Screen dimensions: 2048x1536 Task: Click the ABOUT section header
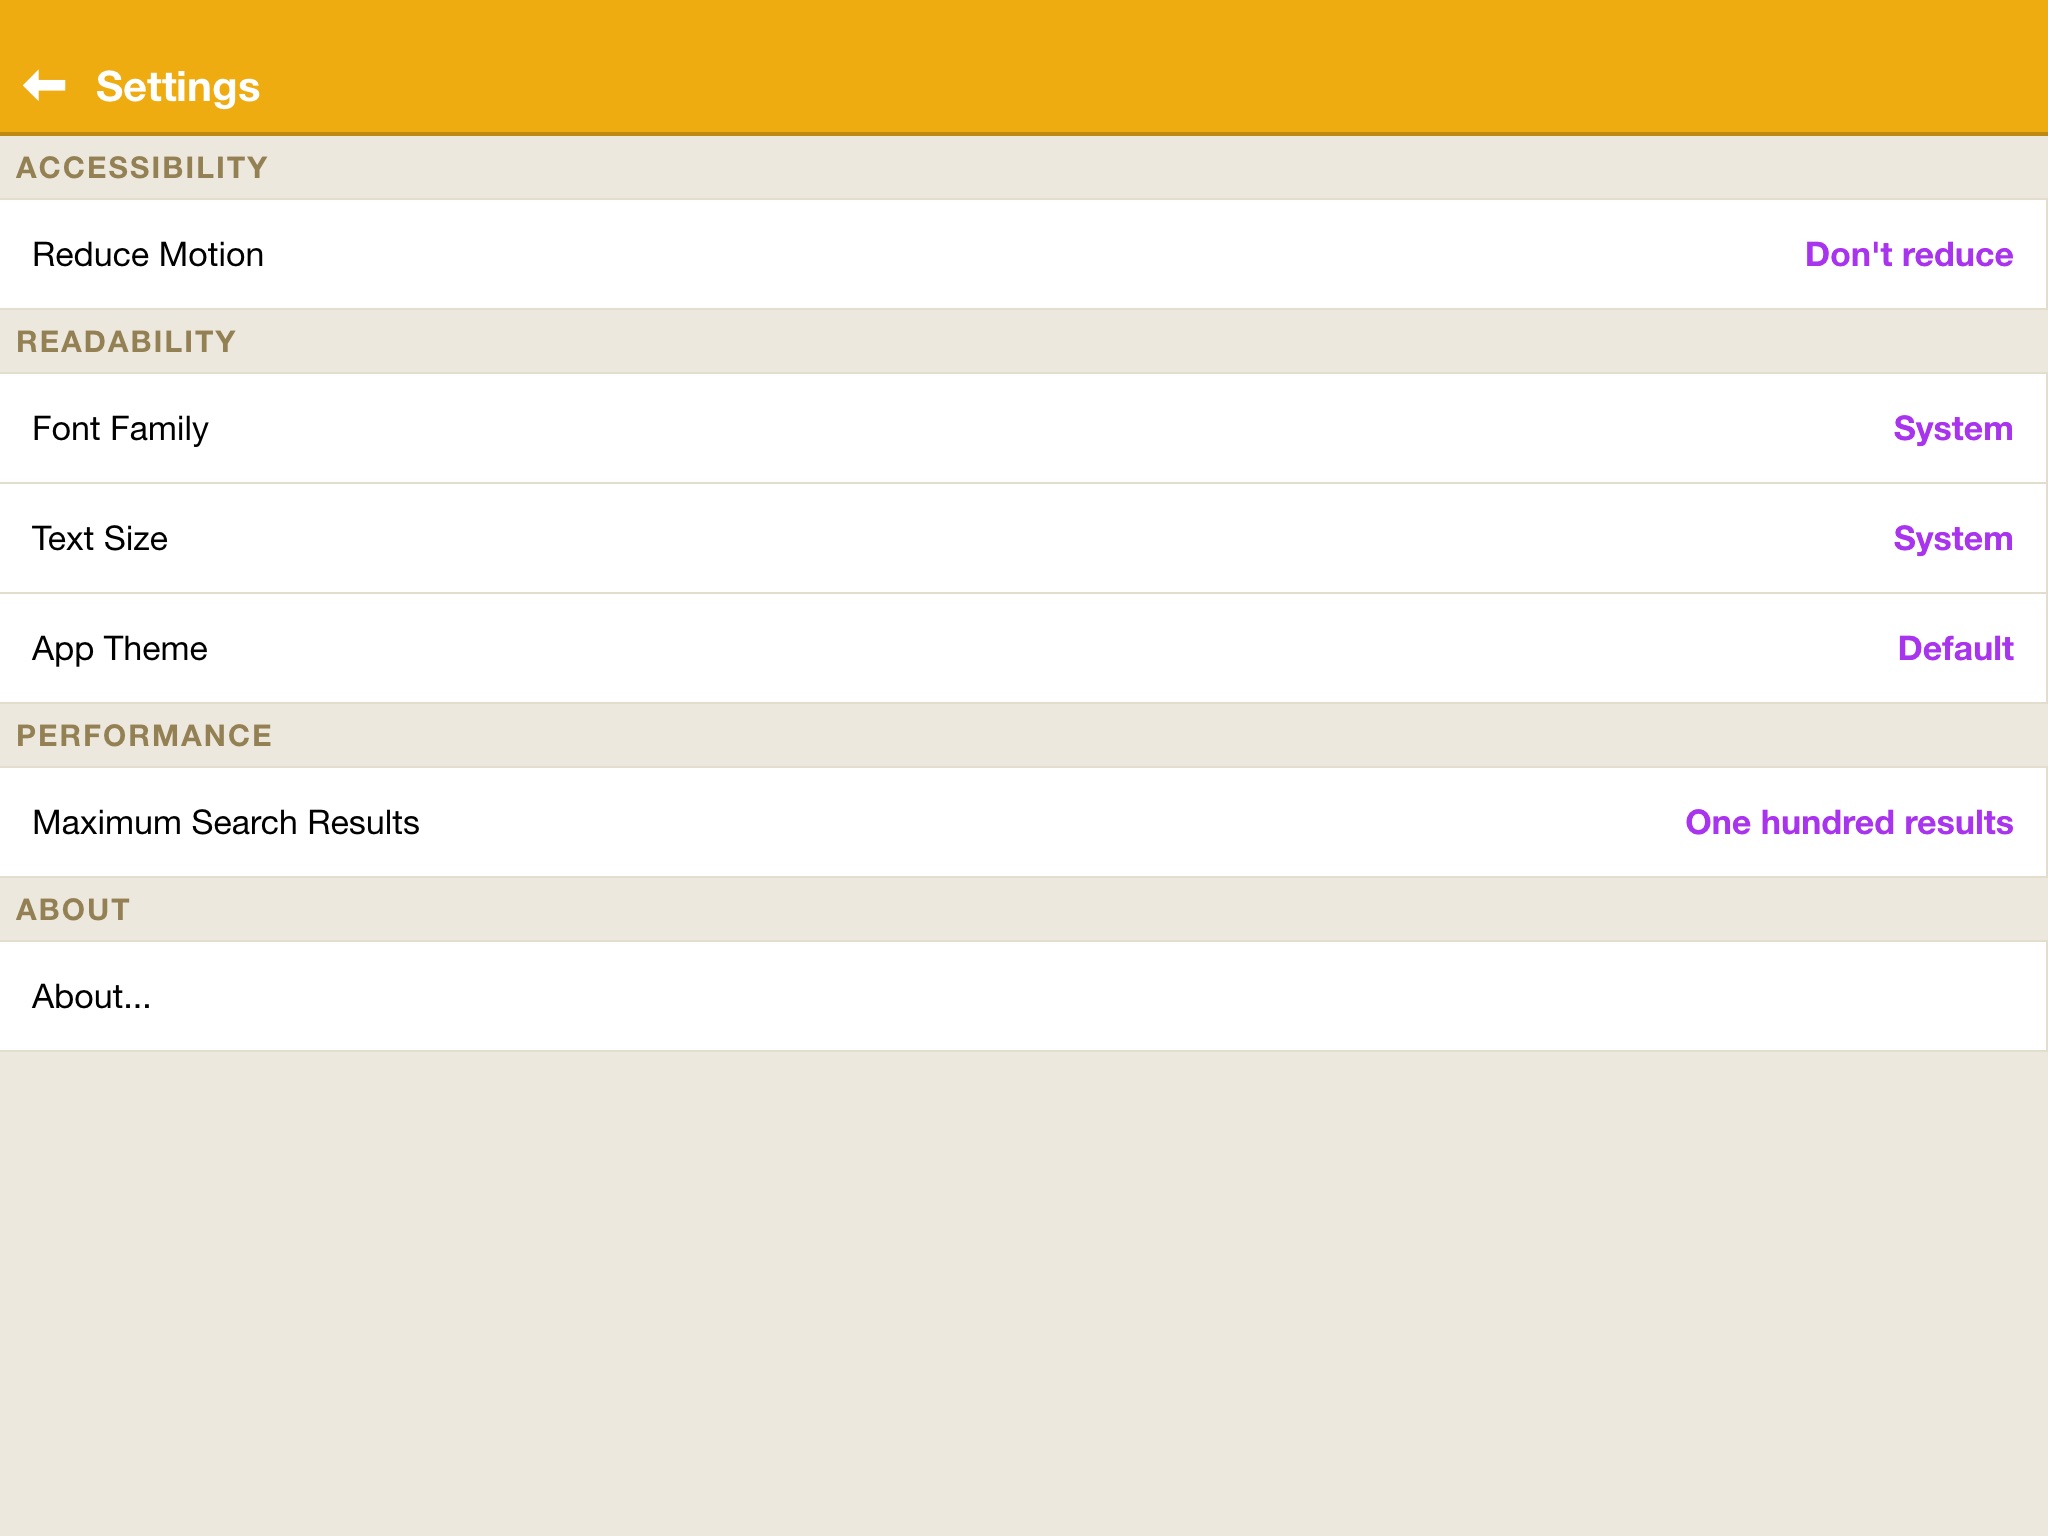pyautogui.click(x=73, y=910)
